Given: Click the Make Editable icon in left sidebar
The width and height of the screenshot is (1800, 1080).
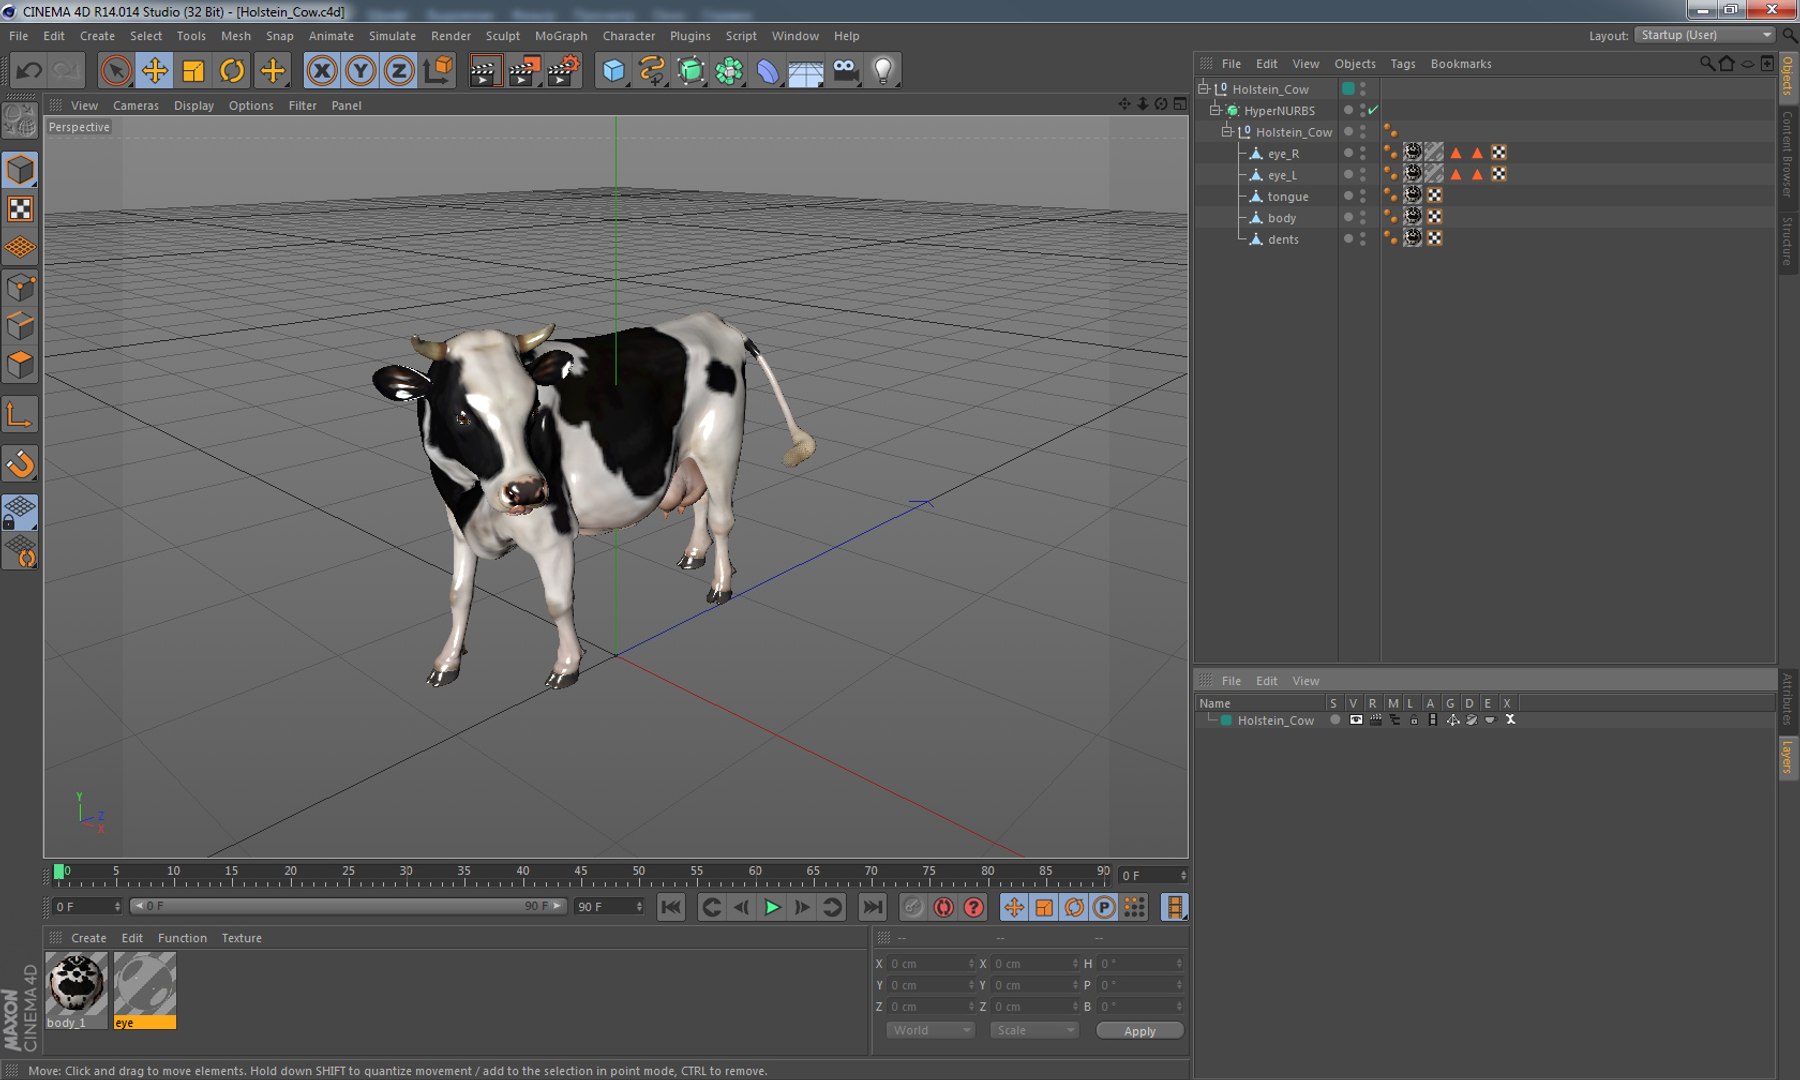Looking at the screenshot, I should [20, 121].
